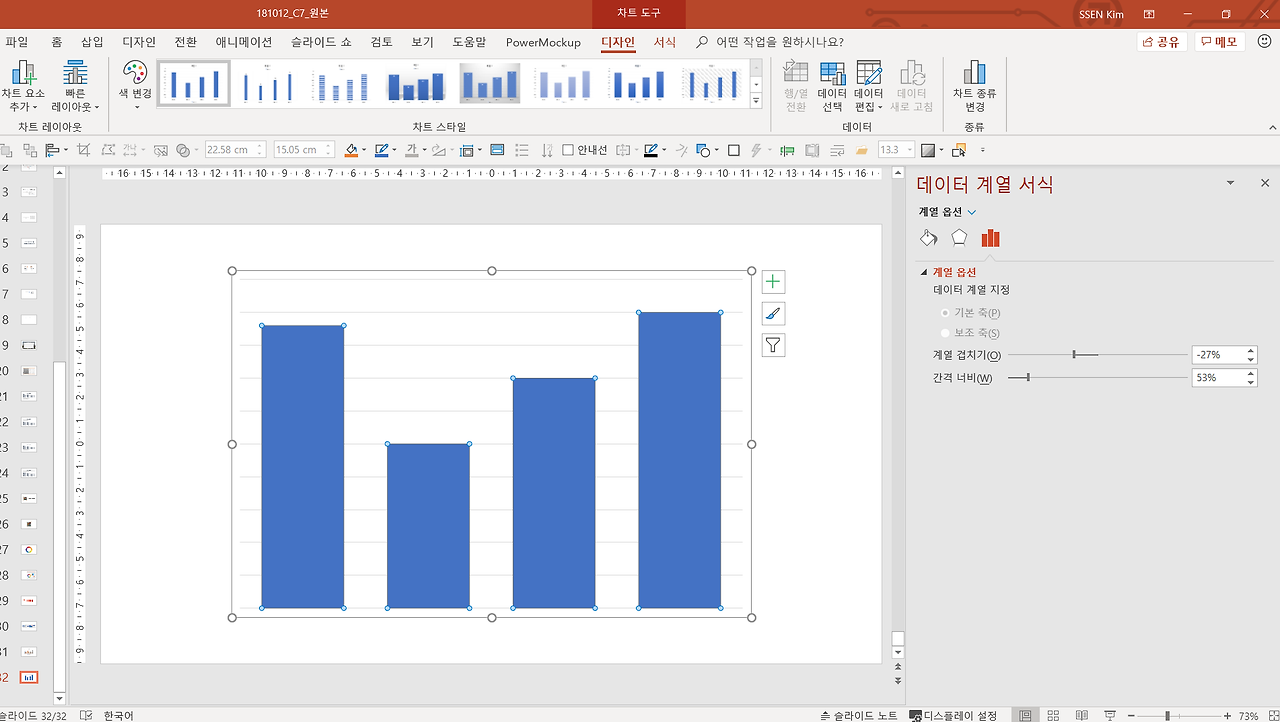Switch to the Effects pentagon tab

[x=959, y=238]
